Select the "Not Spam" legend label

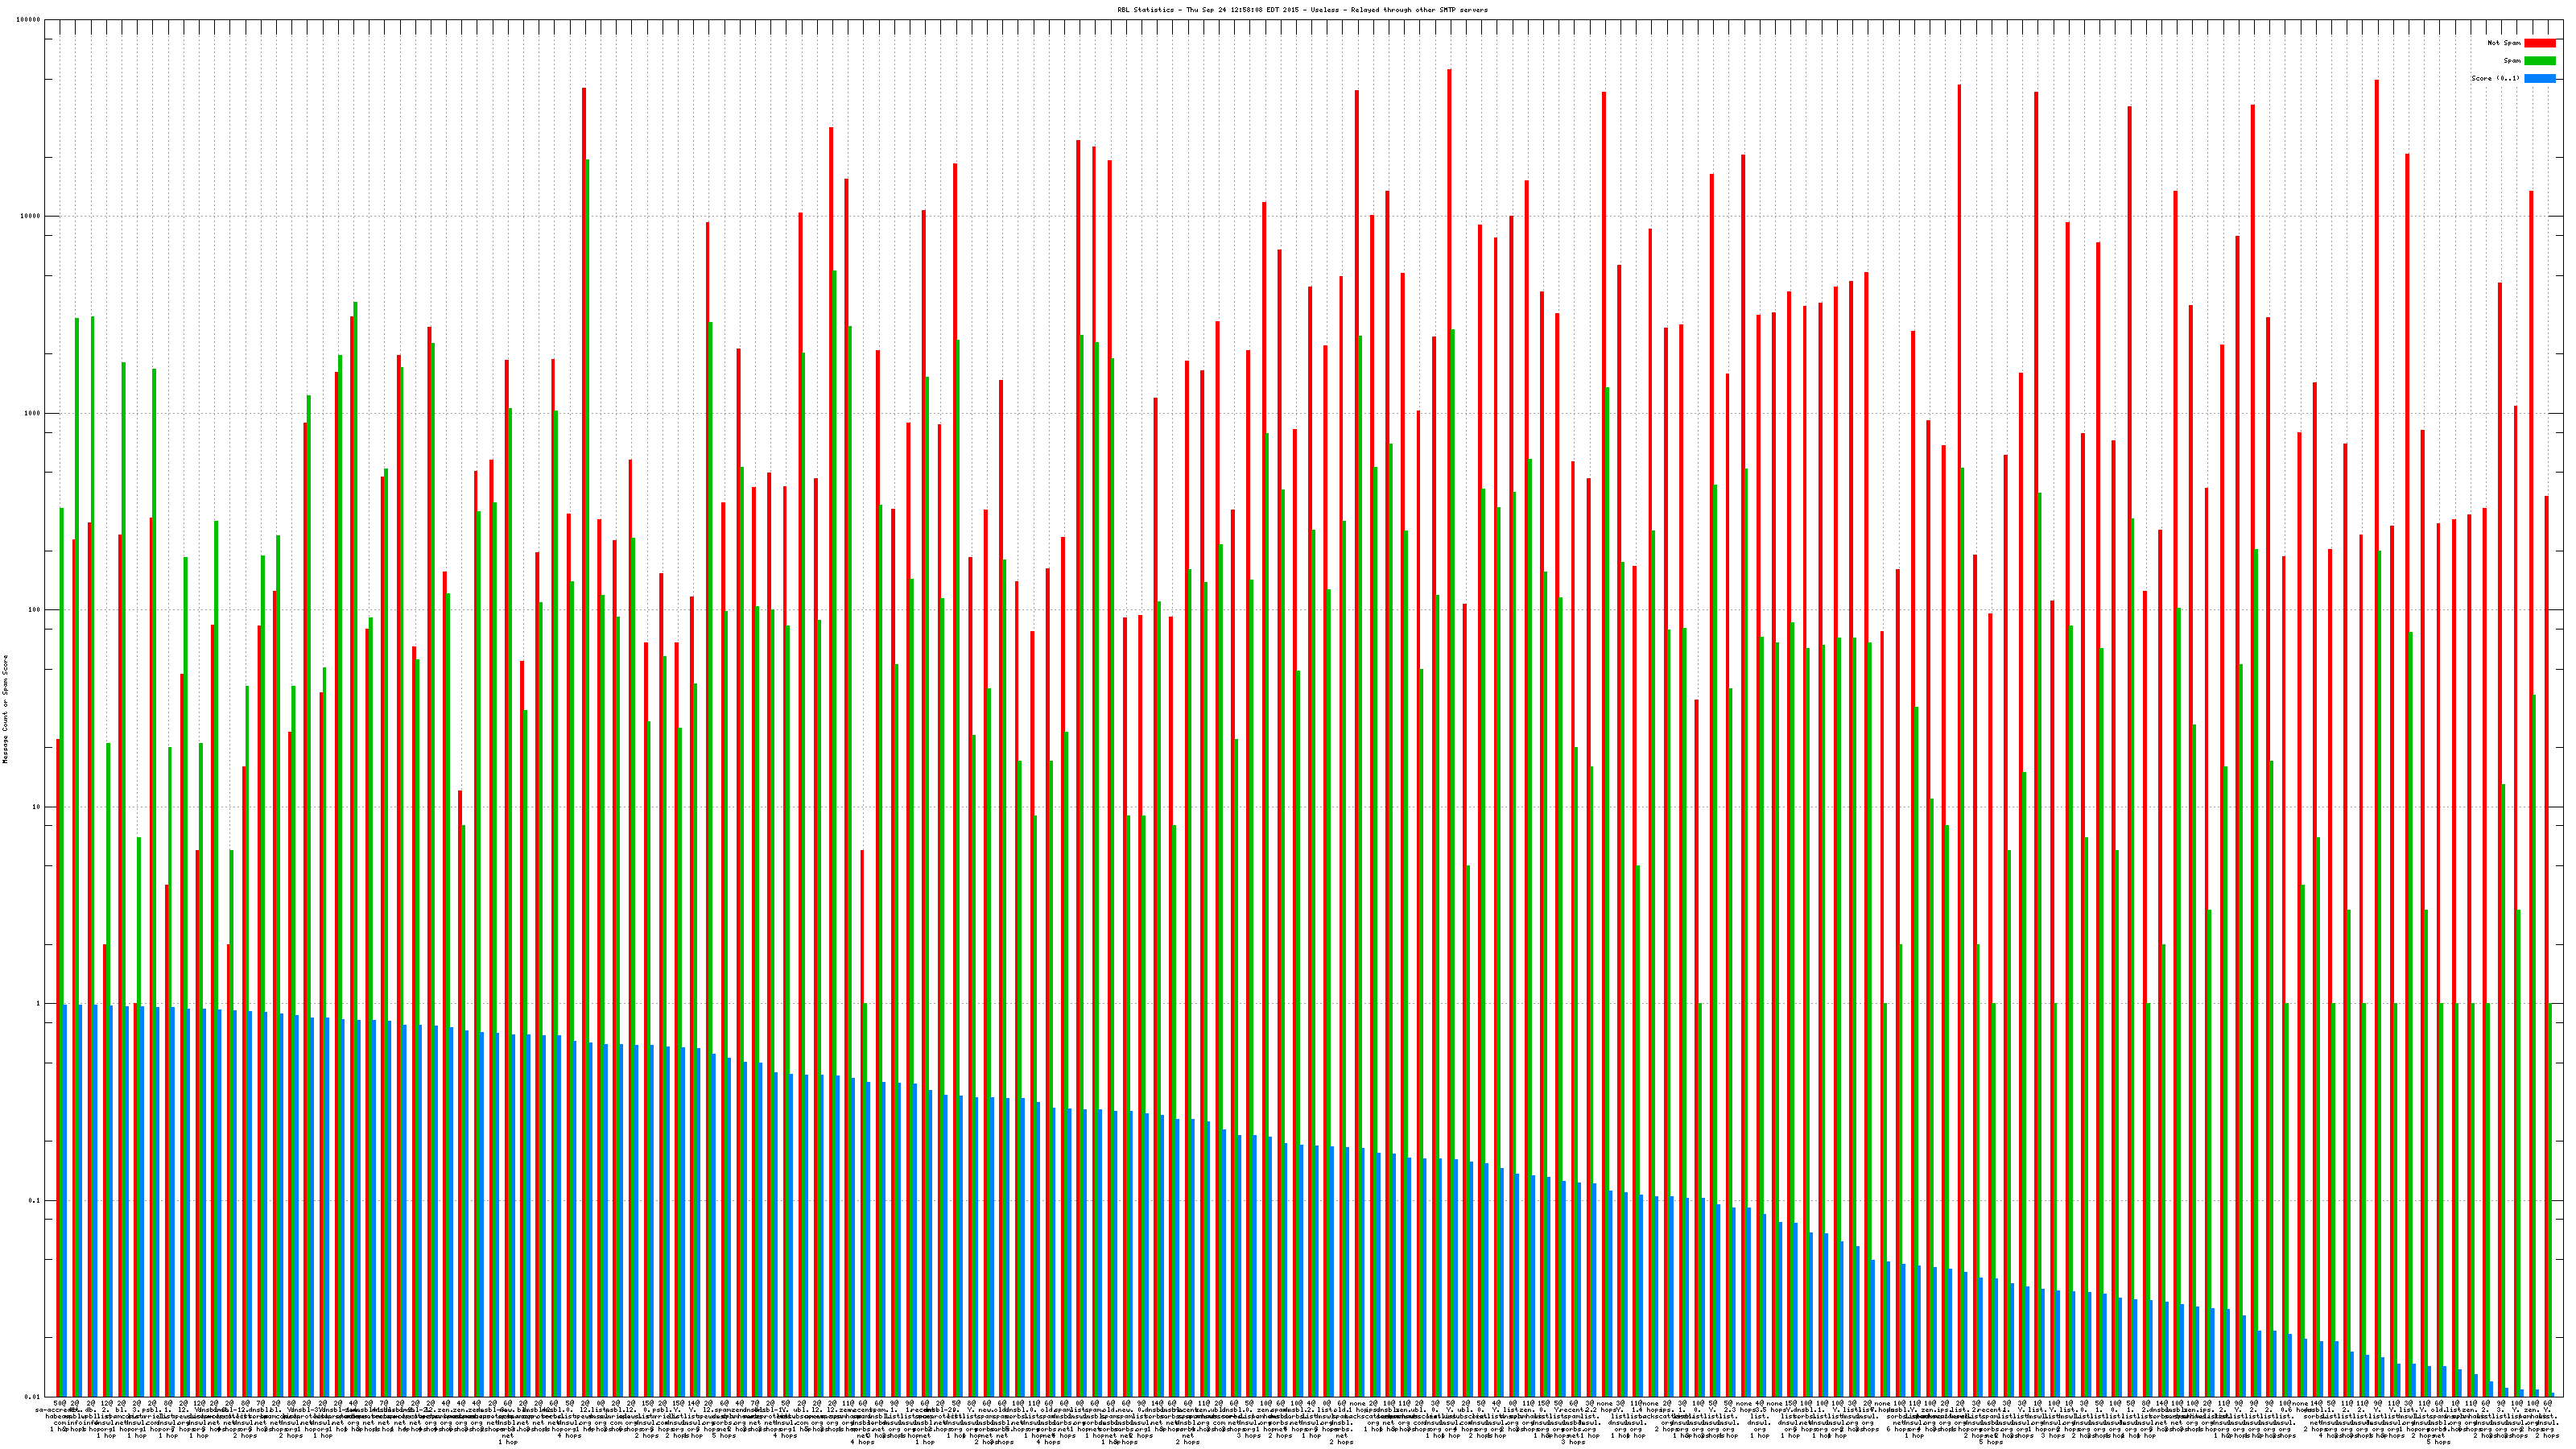click(x=2504, y=43)
